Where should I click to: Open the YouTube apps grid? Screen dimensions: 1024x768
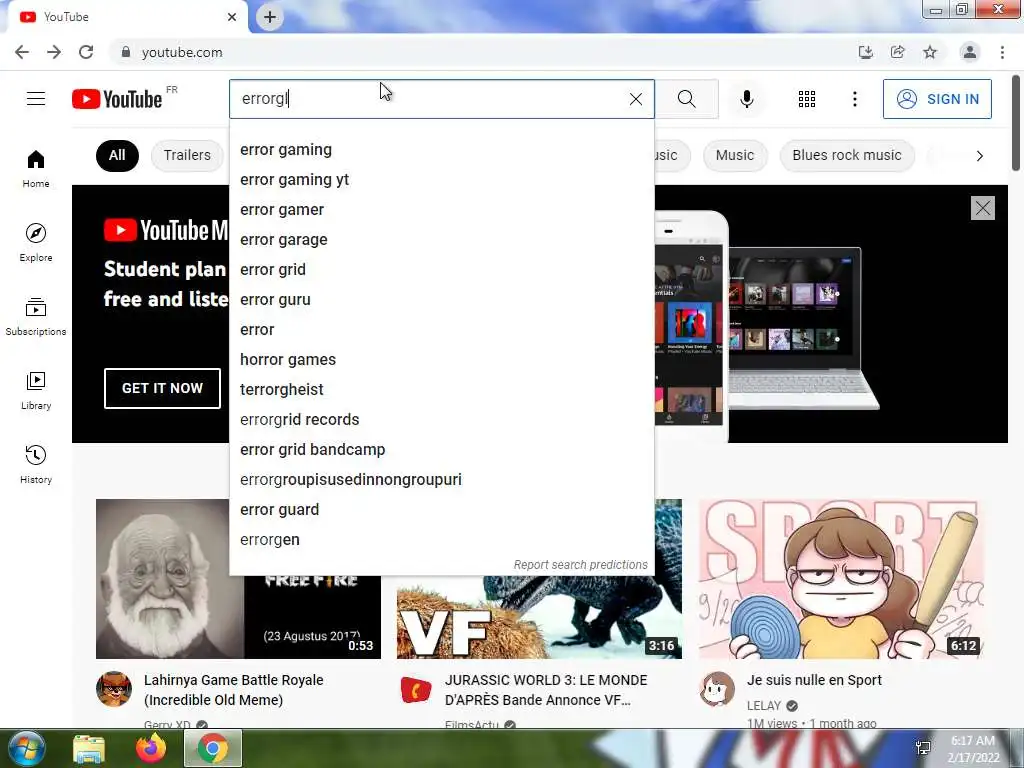point(807,99)
